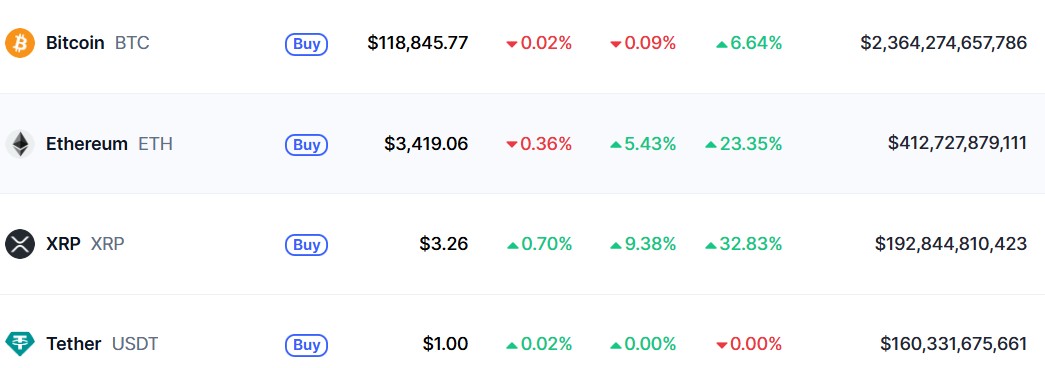Click the USDT ticker symbol

pyautogui.click(x=135, y=344)
